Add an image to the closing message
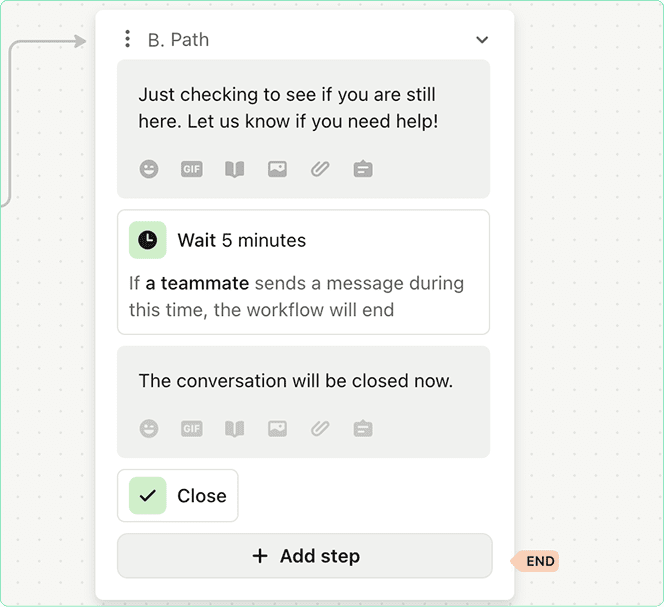Image resolution: width=664 pixels, height=607 pixels. click(277, 429)
